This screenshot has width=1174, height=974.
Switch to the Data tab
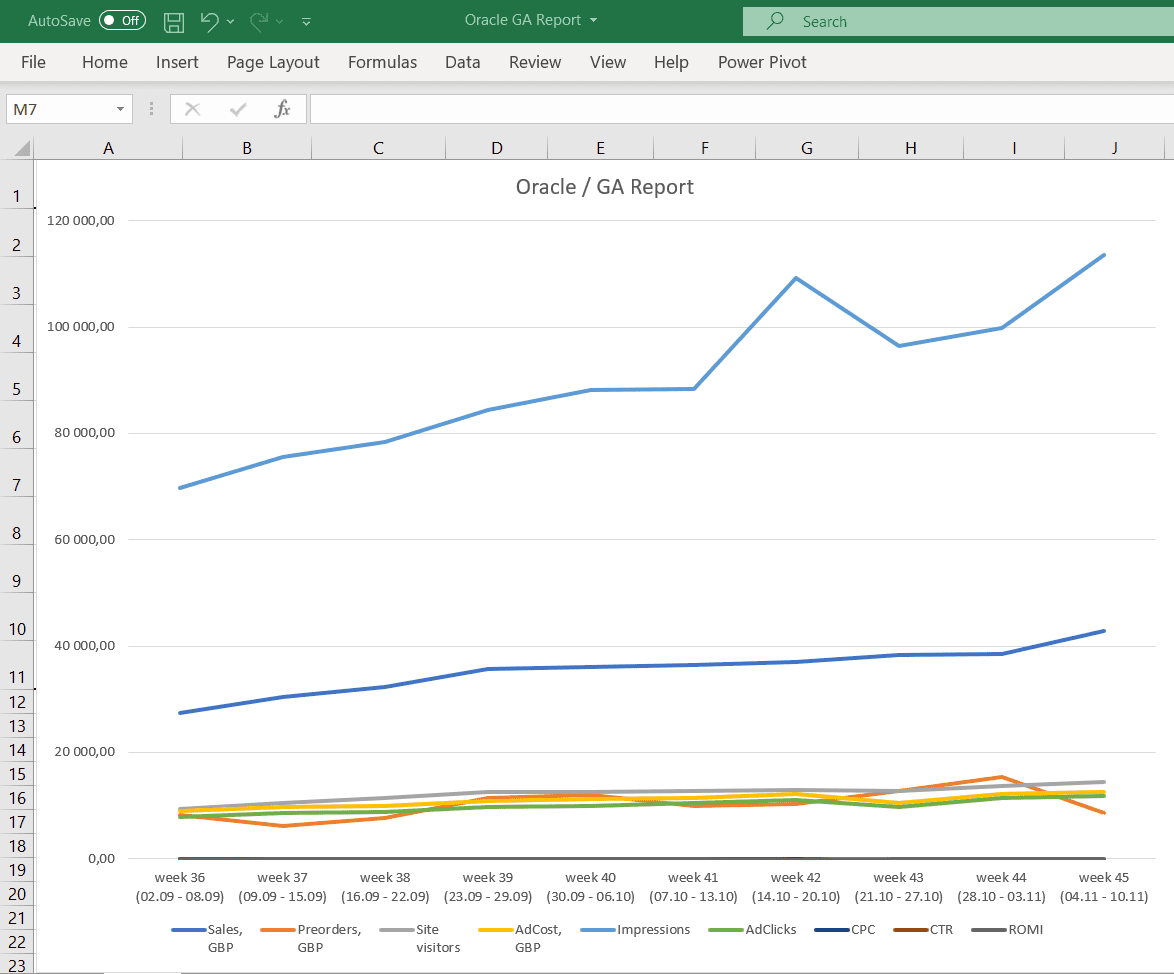[463, 62]
